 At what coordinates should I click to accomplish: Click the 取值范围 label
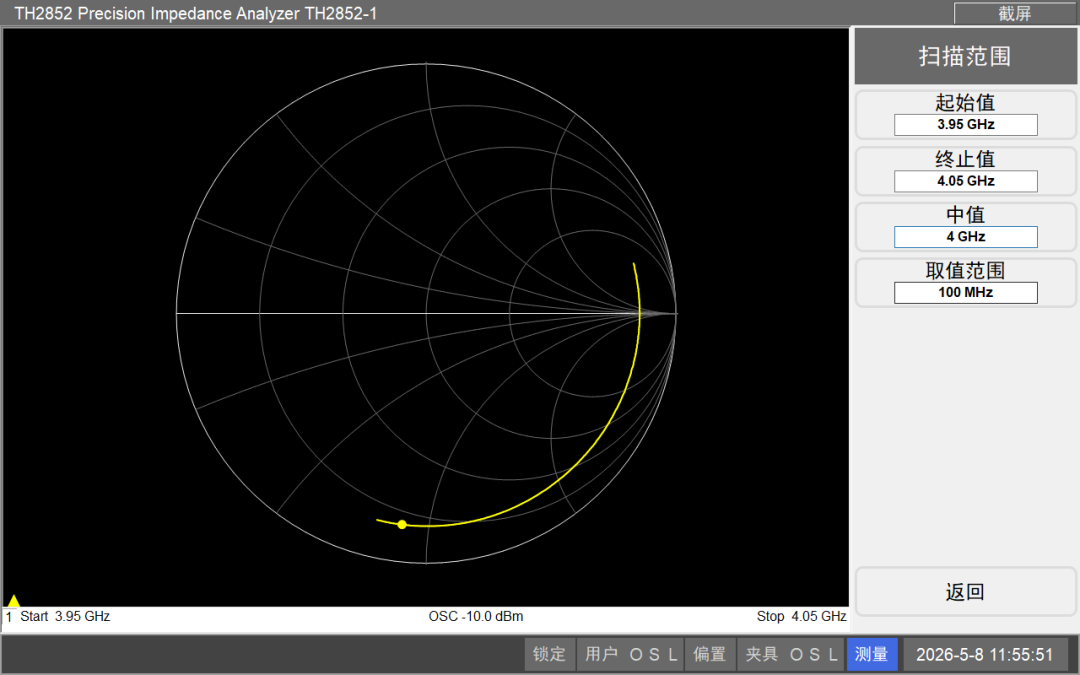tap(965, 271)
